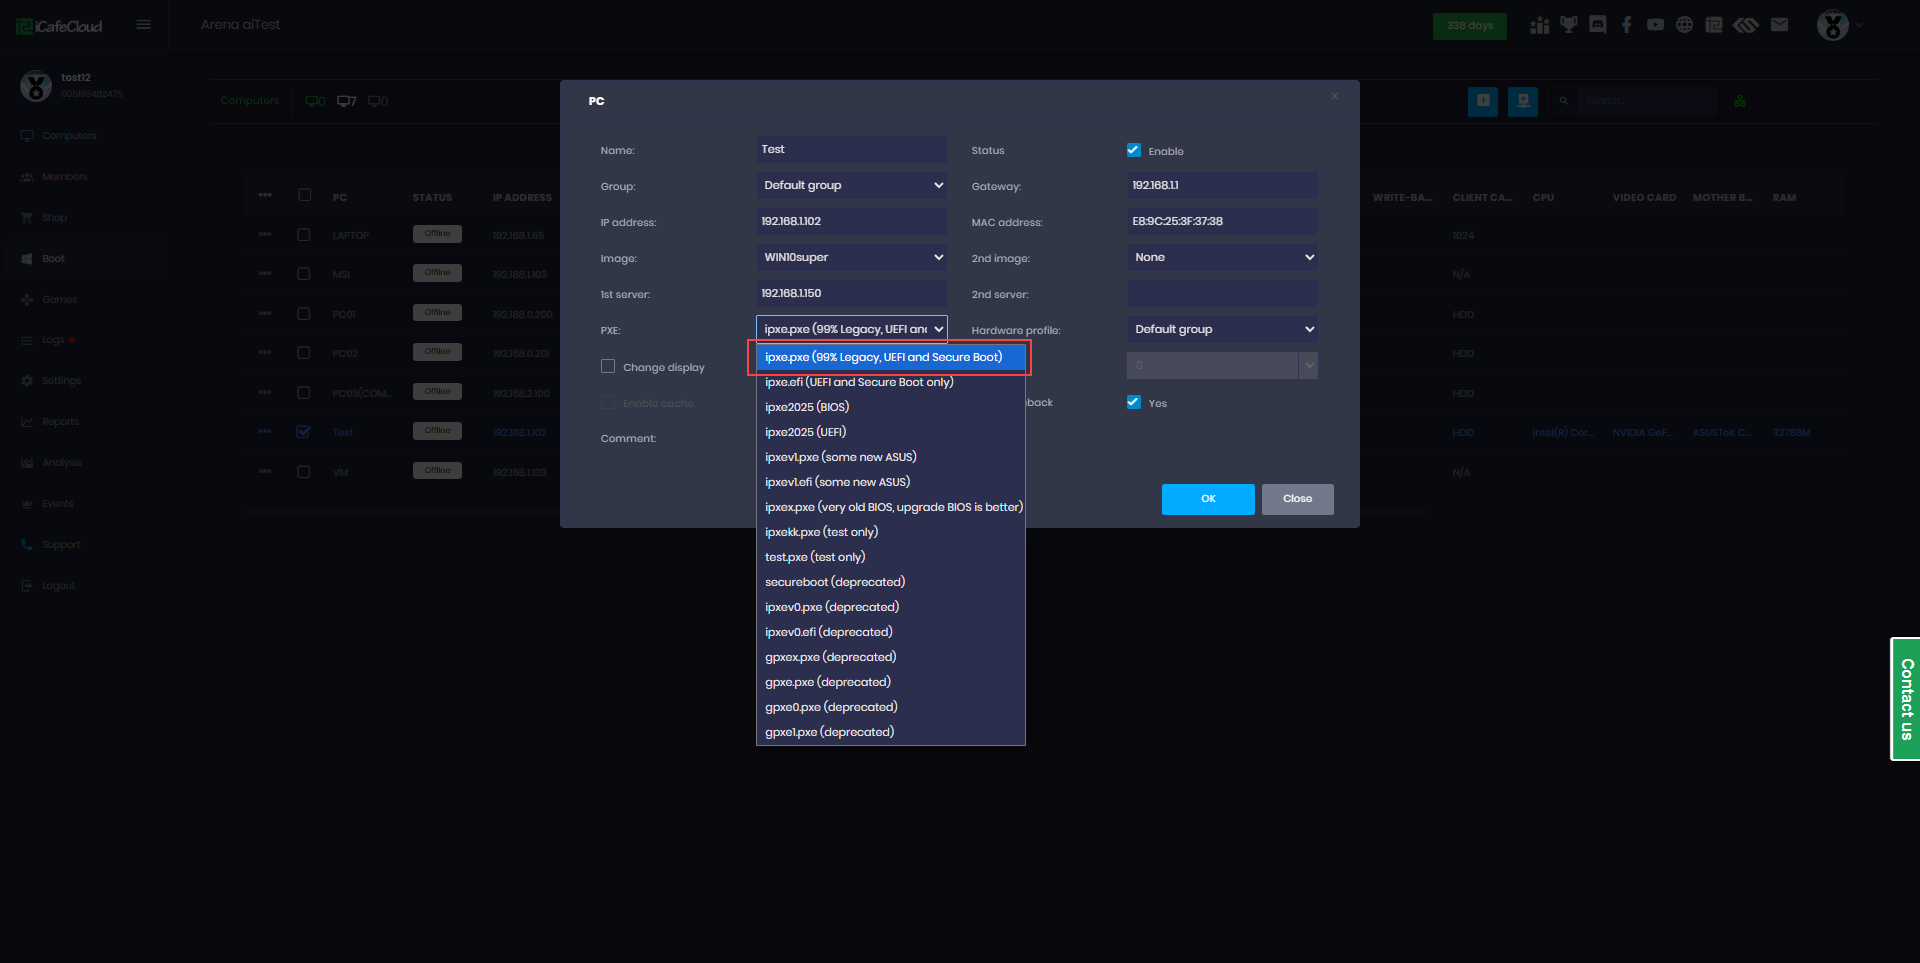Open the Facebook icon
The width and height of the screenshot is (1920, 963).
coord(1627,24)
